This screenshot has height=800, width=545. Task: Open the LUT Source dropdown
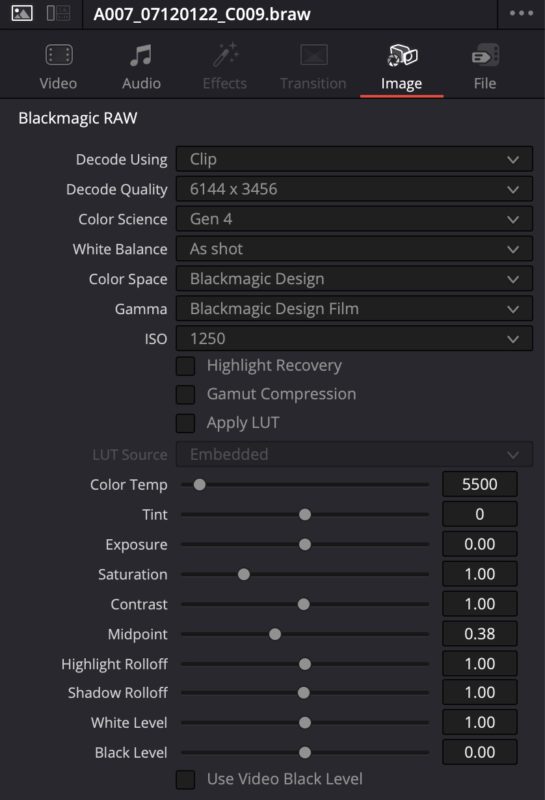pos(354,454)
